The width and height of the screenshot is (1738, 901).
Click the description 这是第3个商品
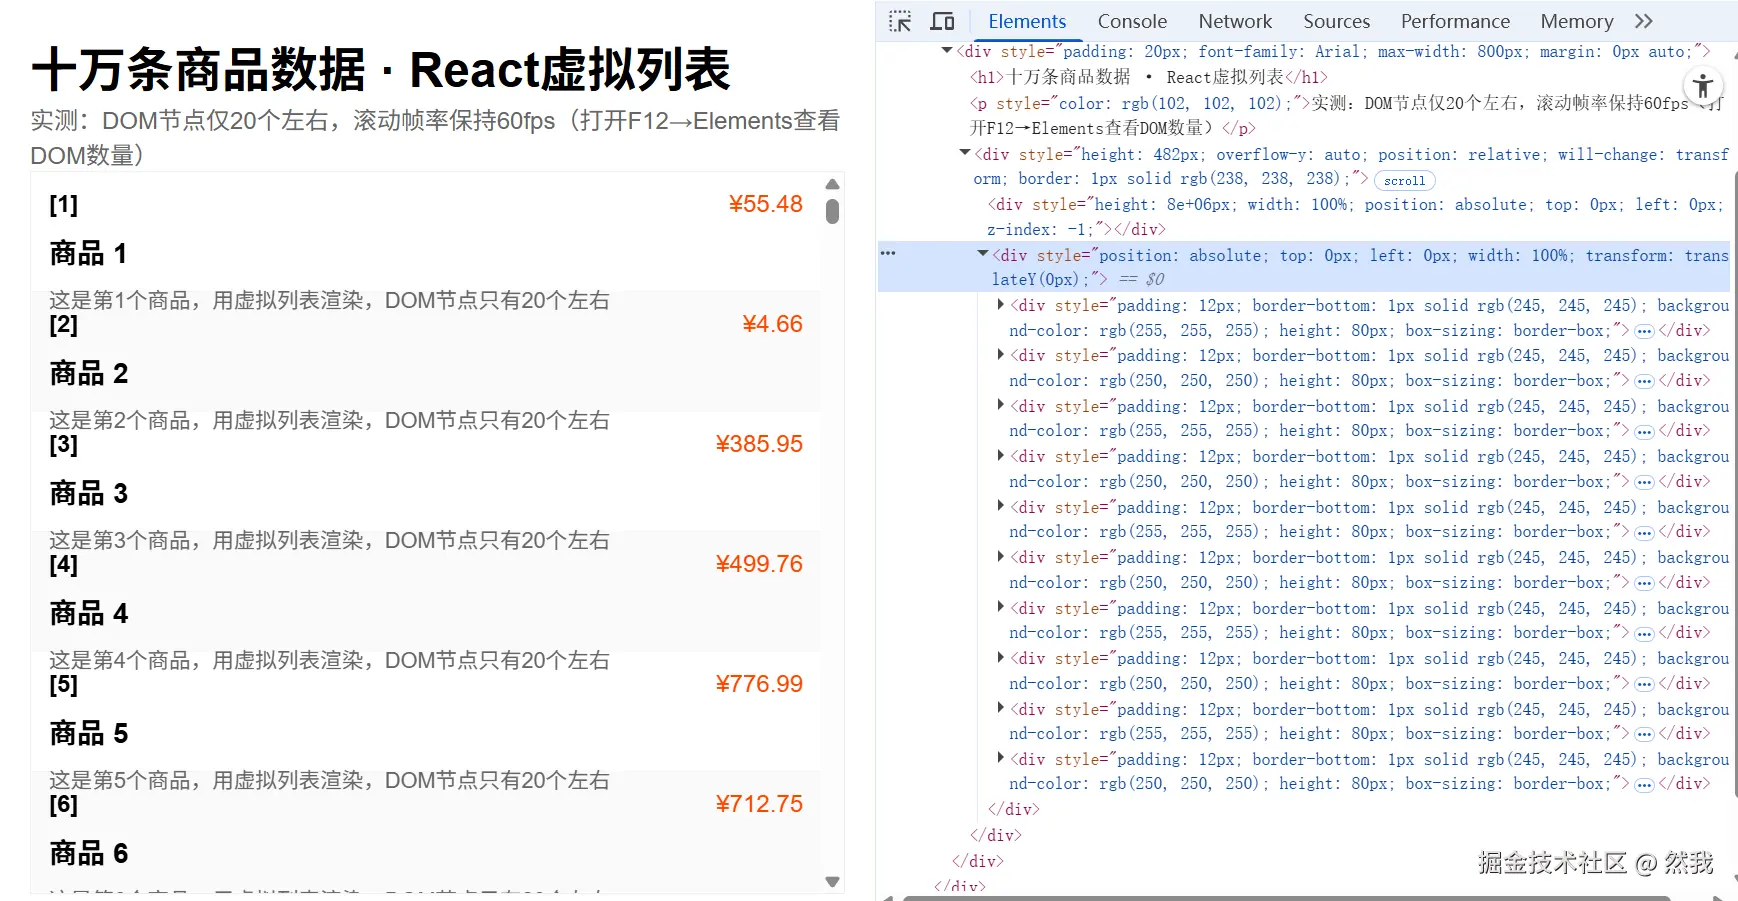point(329,540)
